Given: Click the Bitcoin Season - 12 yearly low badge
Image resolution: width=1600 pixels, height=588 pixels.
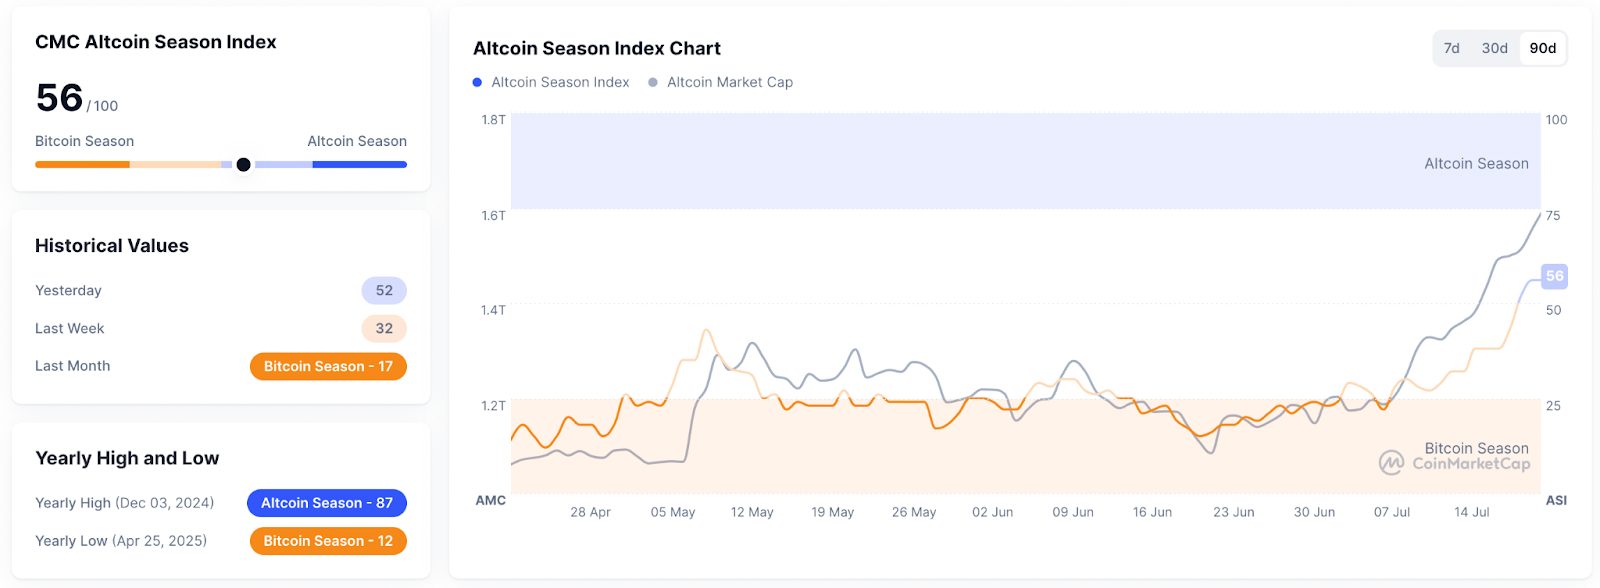Looking at the screenshot, I should (x=327, y=541).
